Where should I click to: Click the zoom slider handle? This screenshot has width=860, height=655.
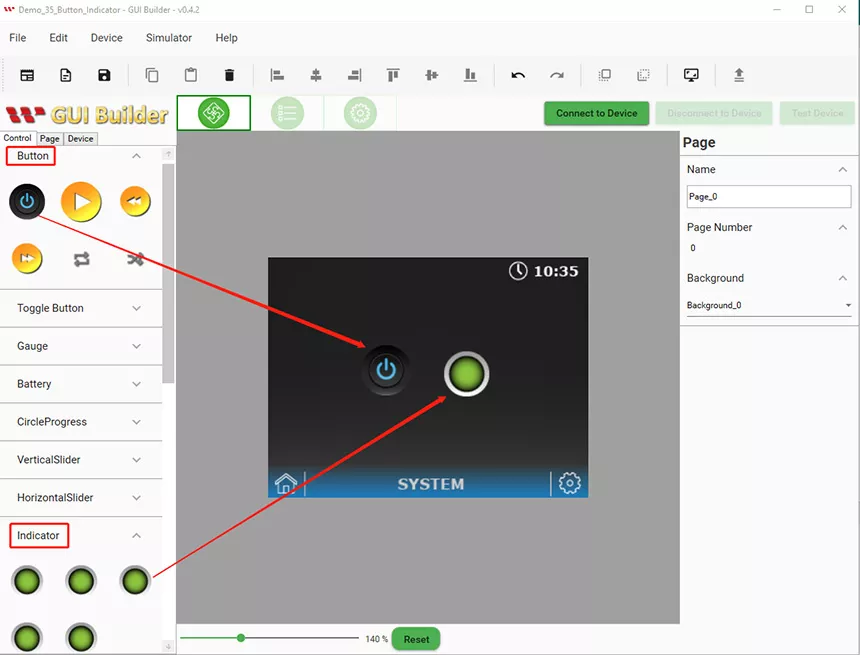[x=241, y=638]
